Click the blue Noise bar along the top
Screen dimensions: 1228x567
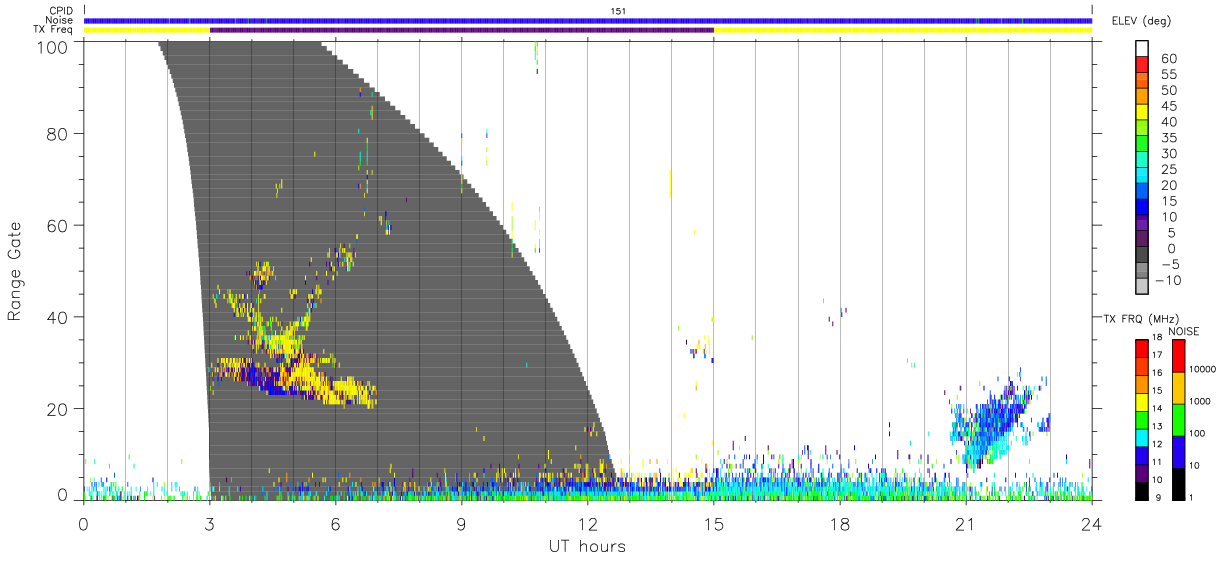588,20
